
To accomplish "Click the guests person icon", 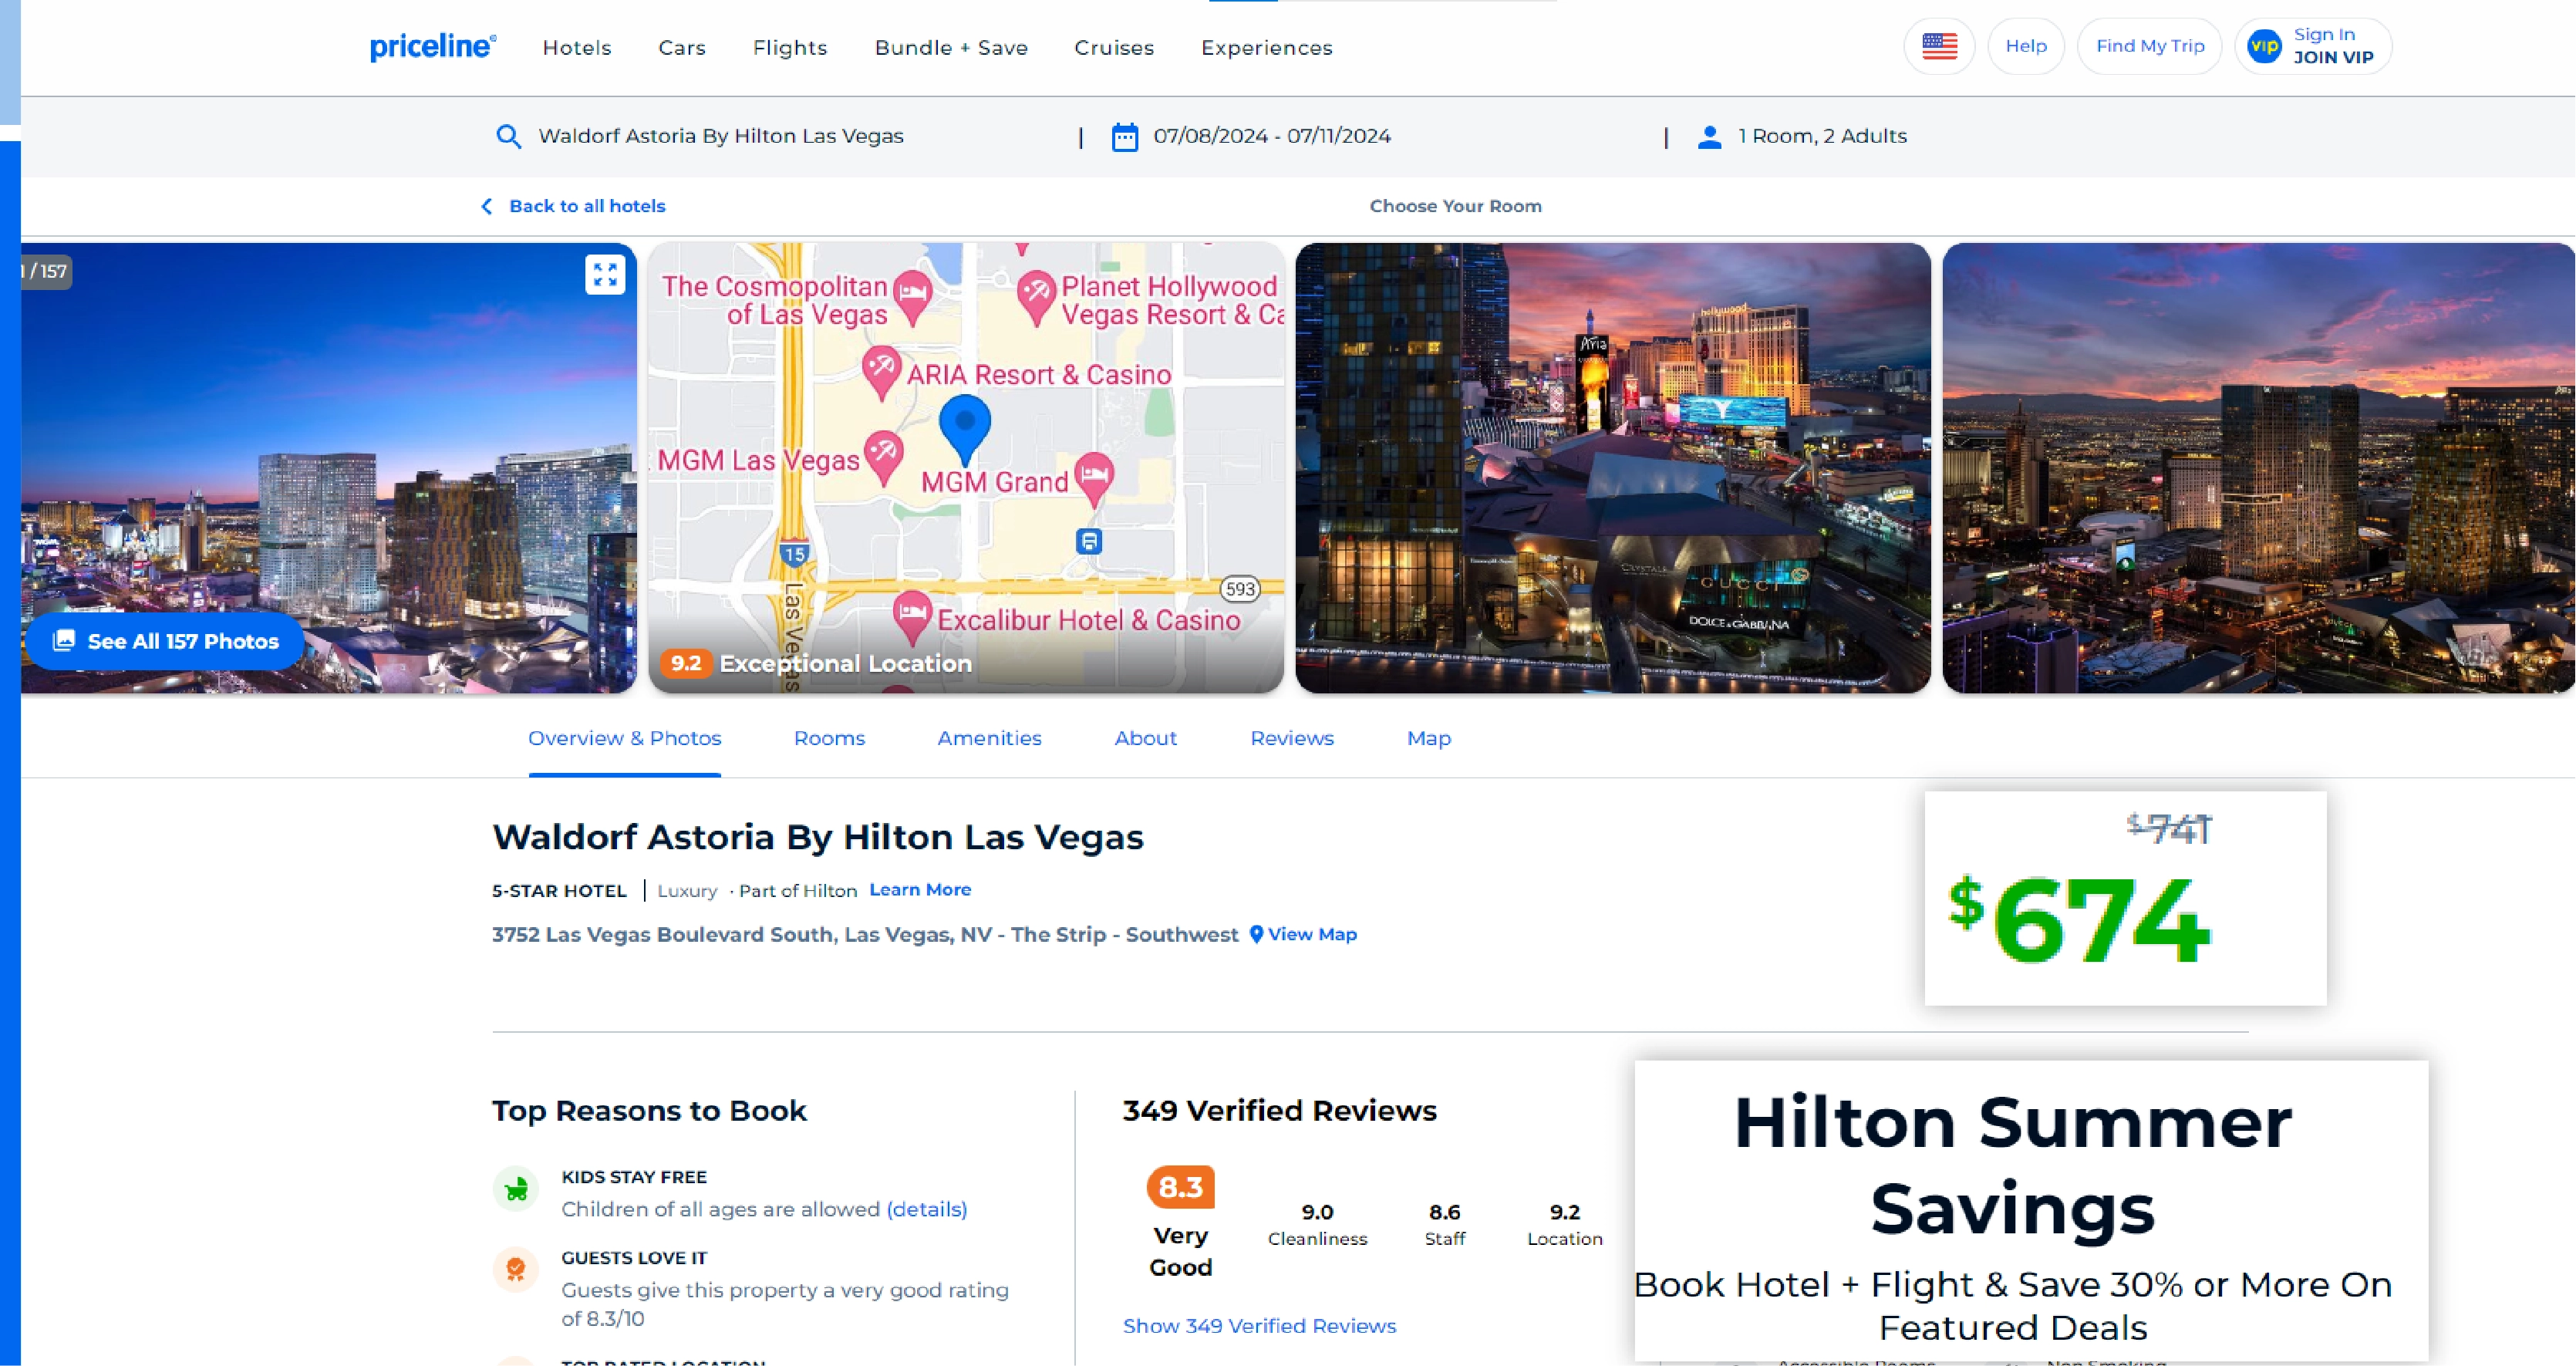I will pyautogui.click(x=1710, y=137).
